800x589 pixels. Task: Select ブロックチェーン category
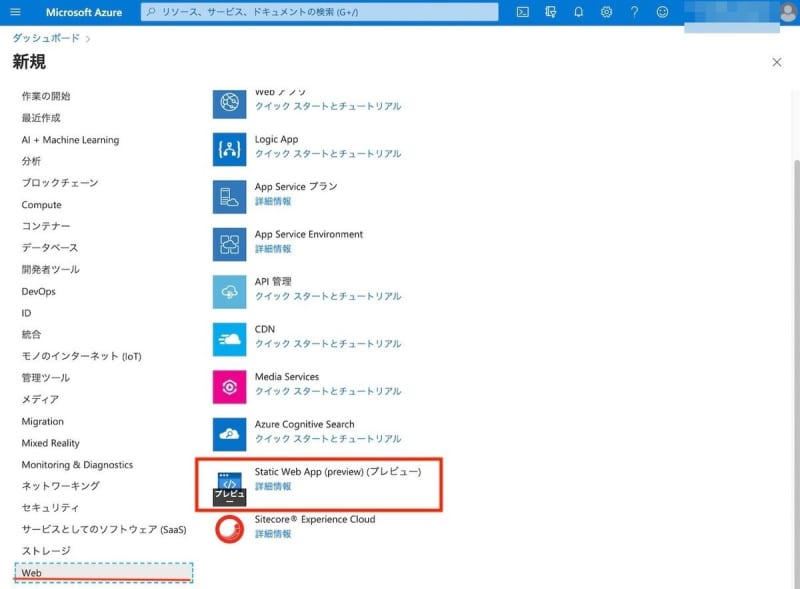tap(60, 183)
